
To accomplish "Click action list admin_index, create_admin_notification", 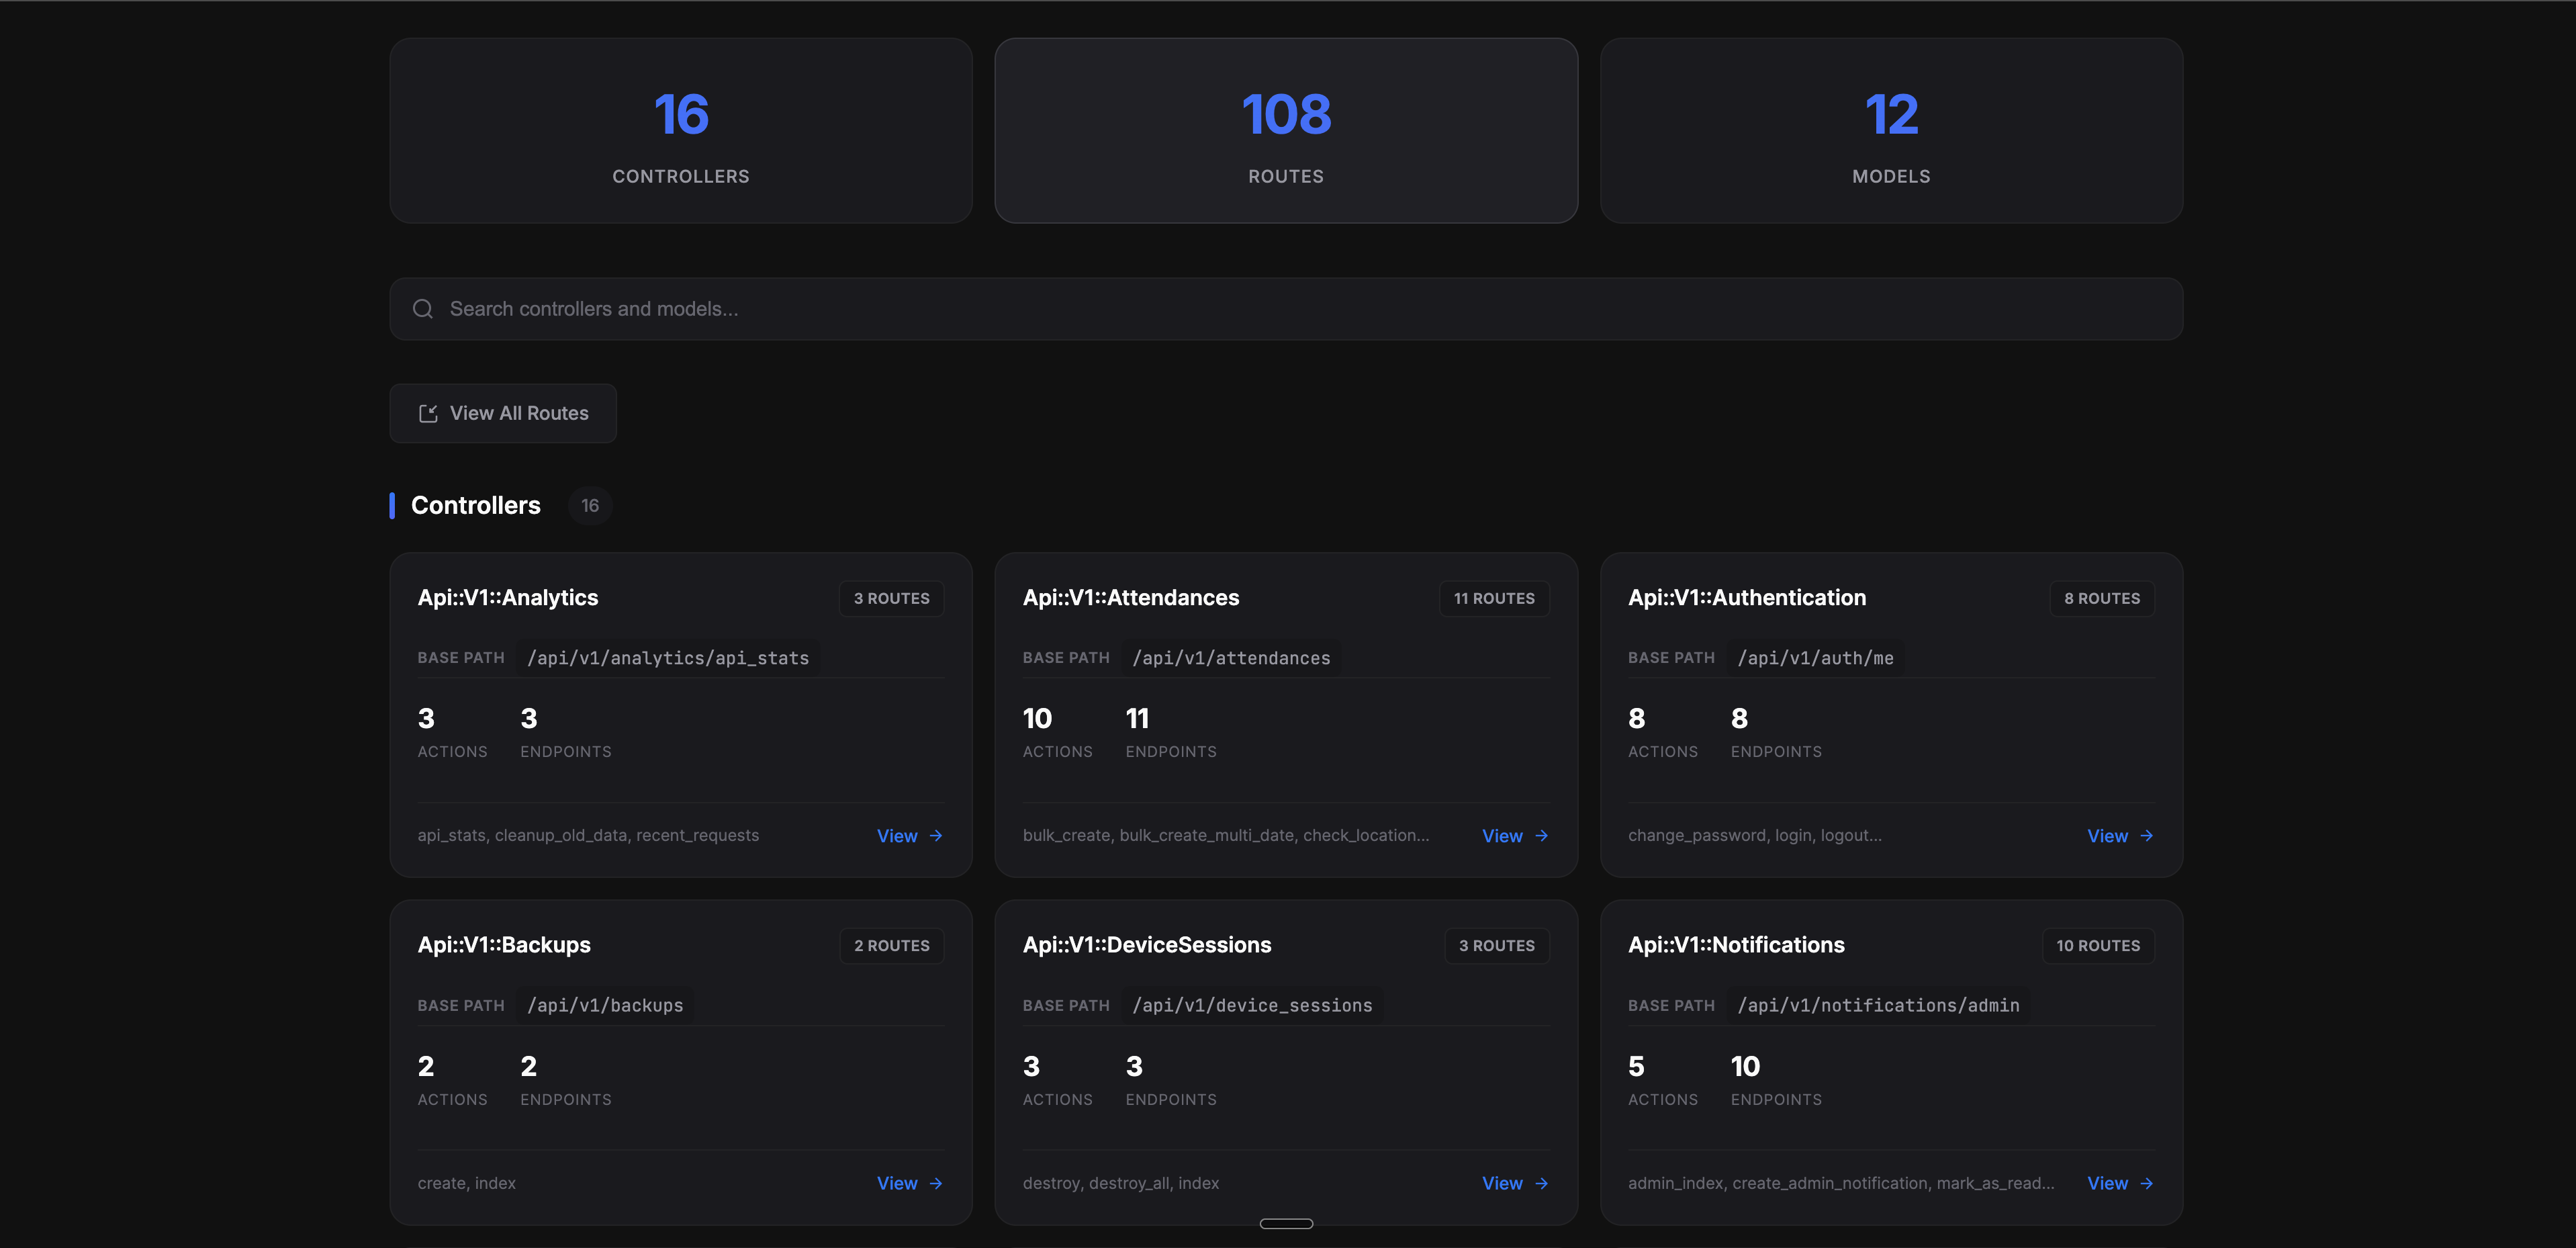I will [1841, 1183].
